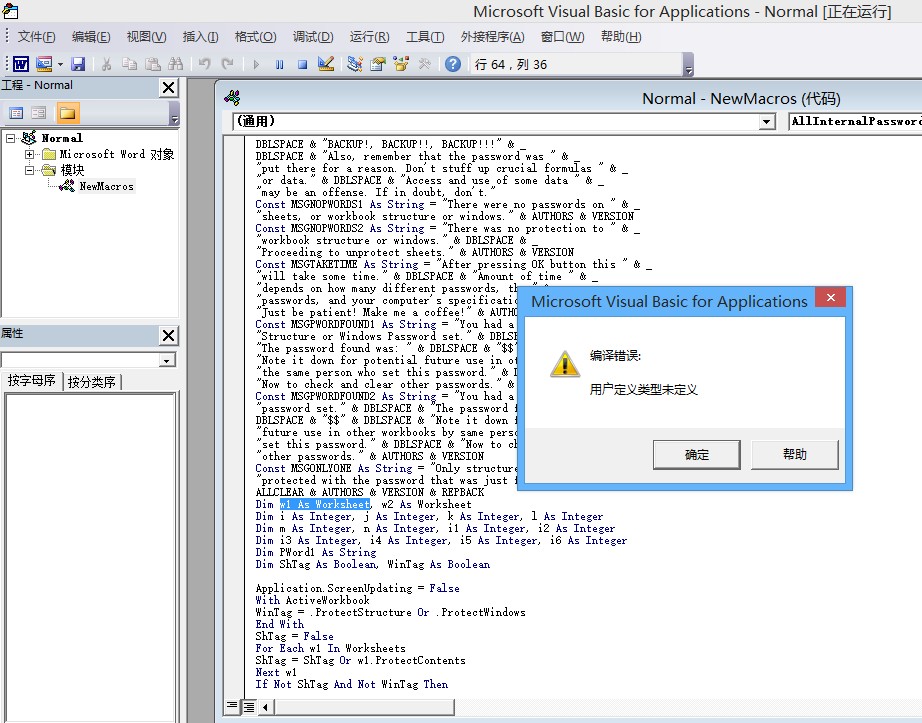This screenshot has width=922, height=723.
Task: Click the Insert UserForm toolbar icon
Action: click(x=44, y=63)
